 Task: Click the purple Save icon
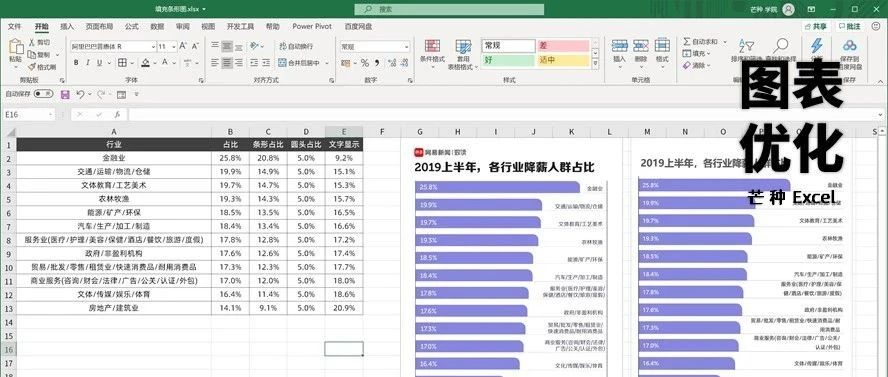65,95
